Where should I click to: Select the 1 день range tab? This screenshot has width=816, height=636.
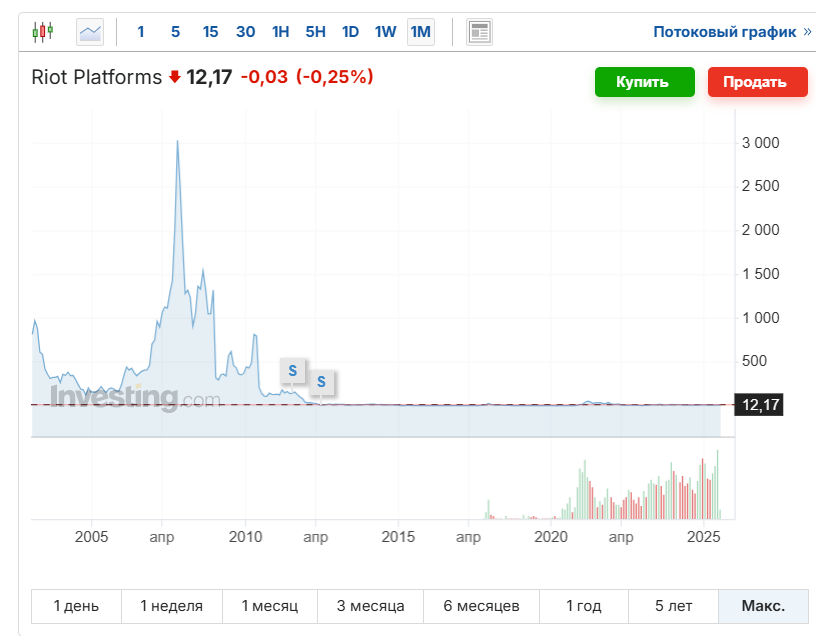point(76,606)
